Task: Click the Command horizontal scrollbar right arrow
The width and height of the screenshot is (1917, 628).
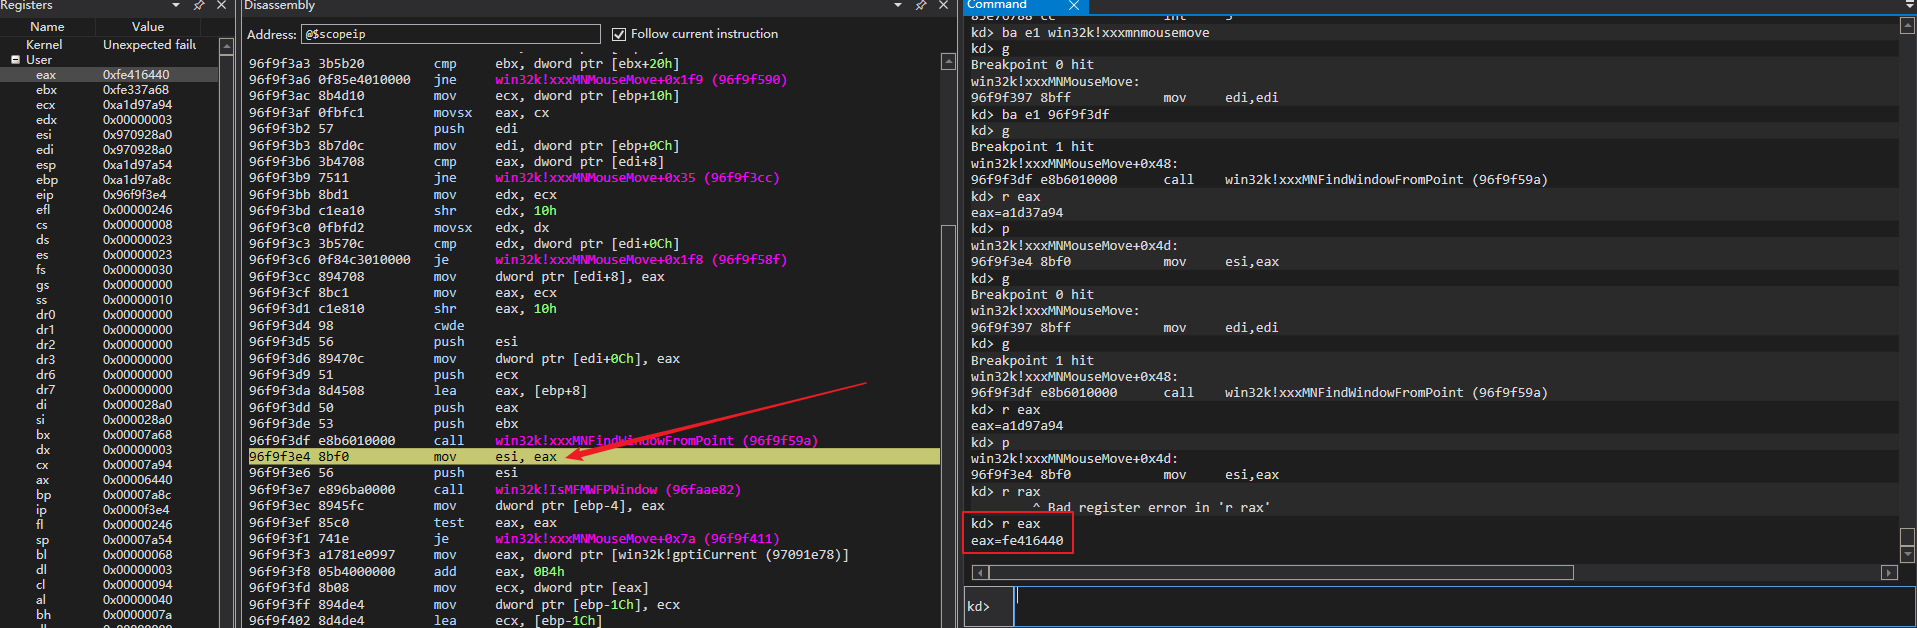Action: [1889, 573]
